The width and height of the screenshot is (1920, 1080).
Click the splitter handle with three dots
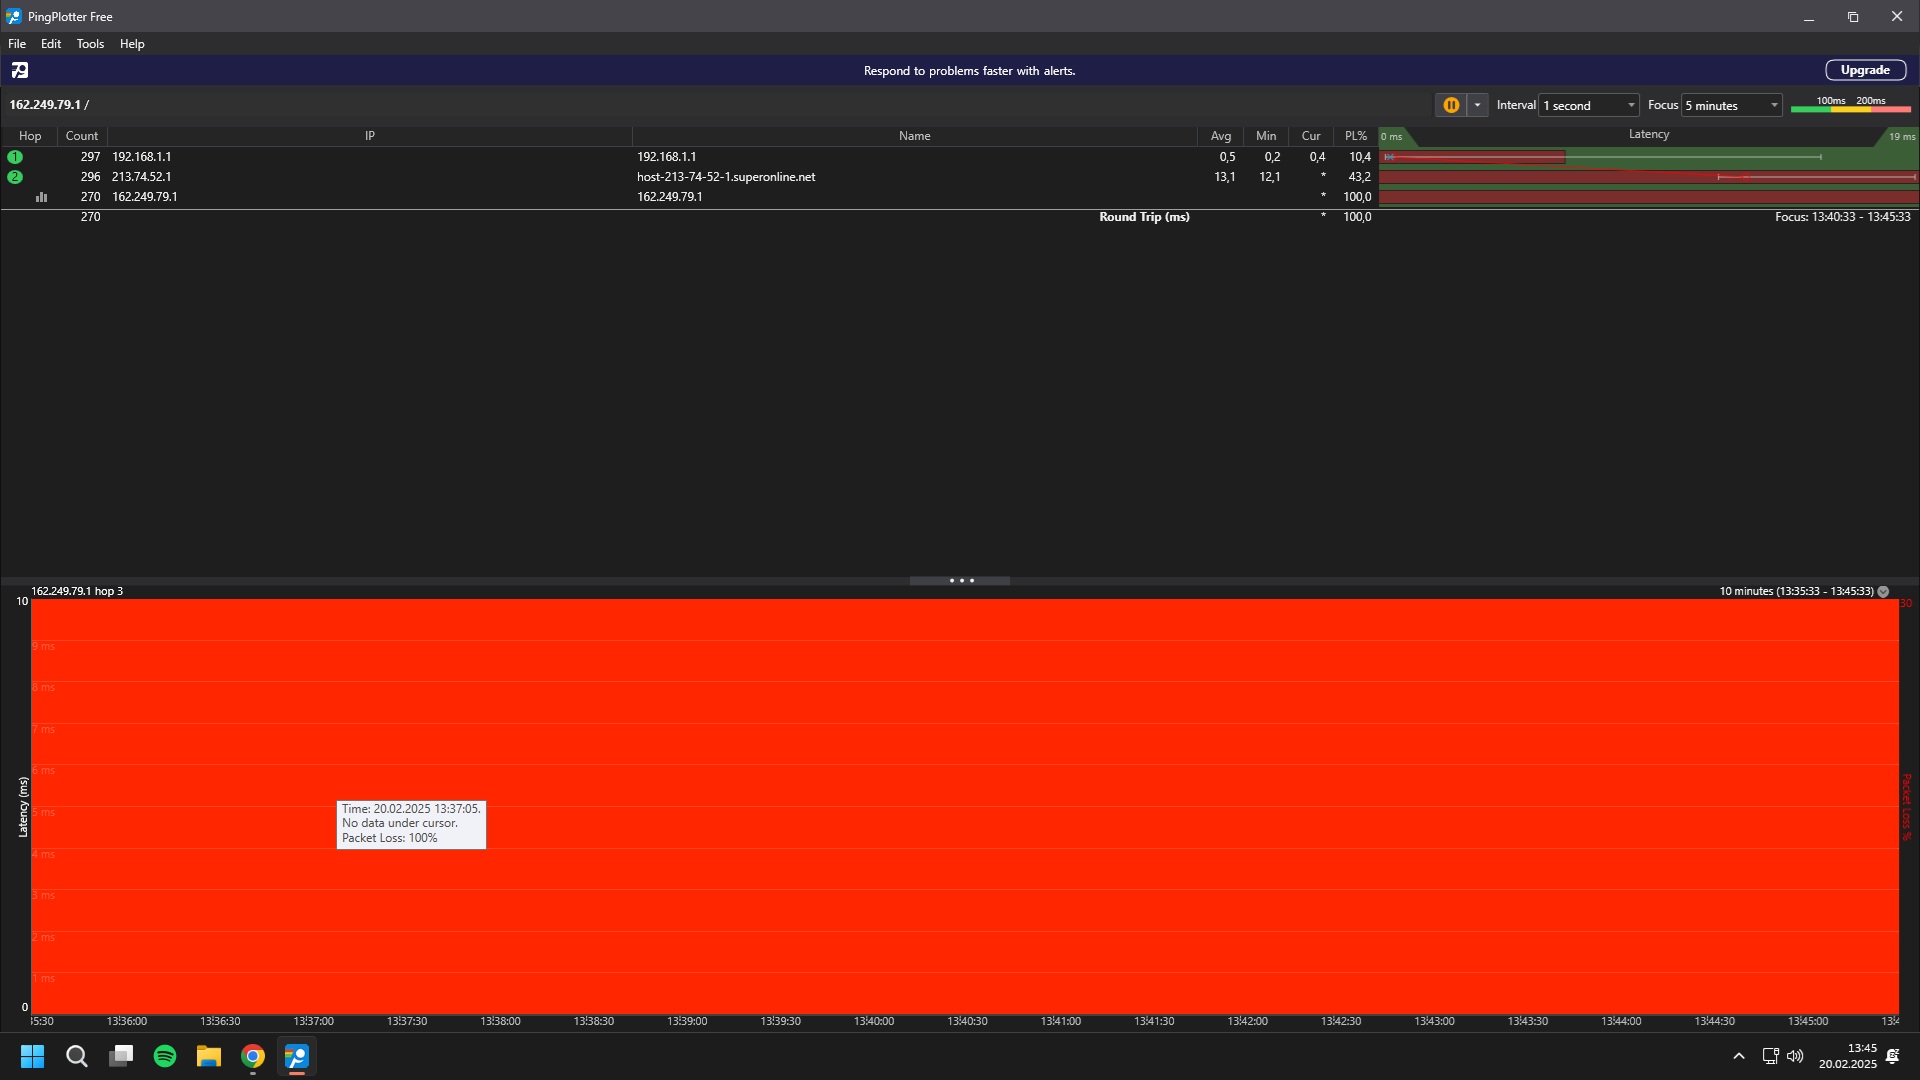[x=960, y=581]
